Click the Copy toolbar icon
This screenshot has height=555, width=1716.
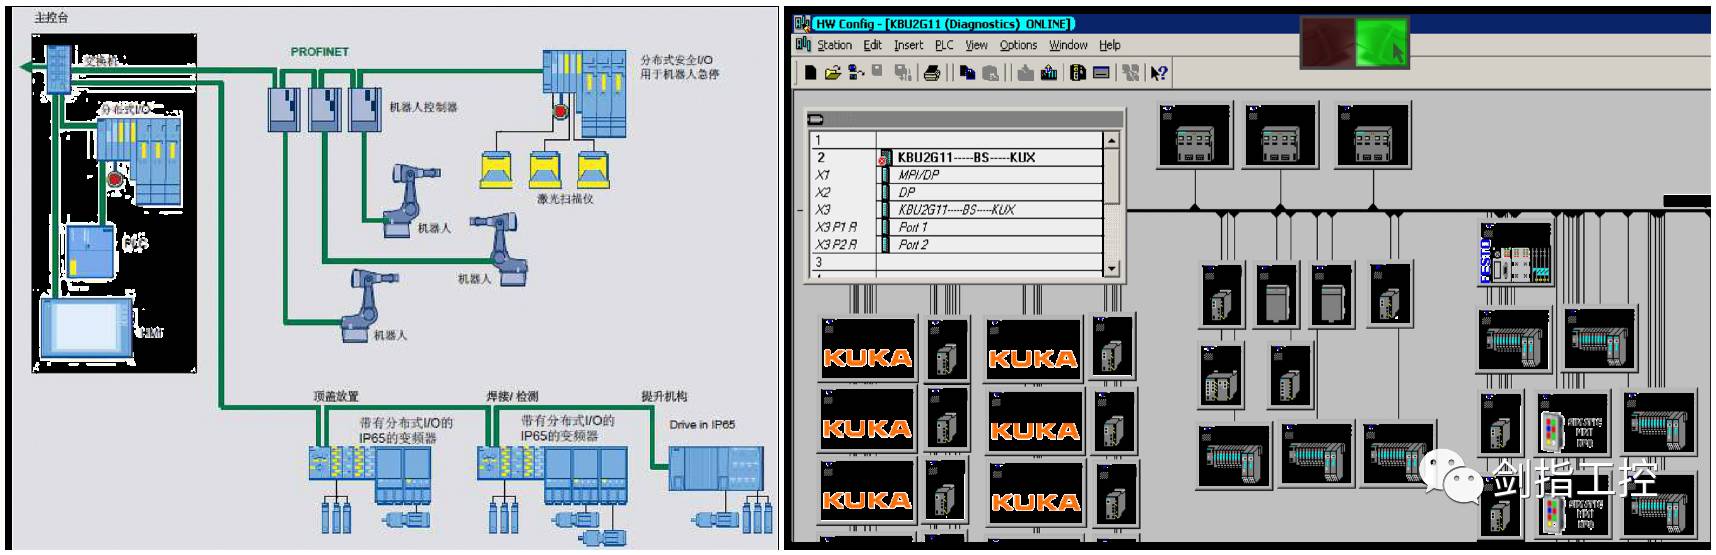(x=967, y=73)
